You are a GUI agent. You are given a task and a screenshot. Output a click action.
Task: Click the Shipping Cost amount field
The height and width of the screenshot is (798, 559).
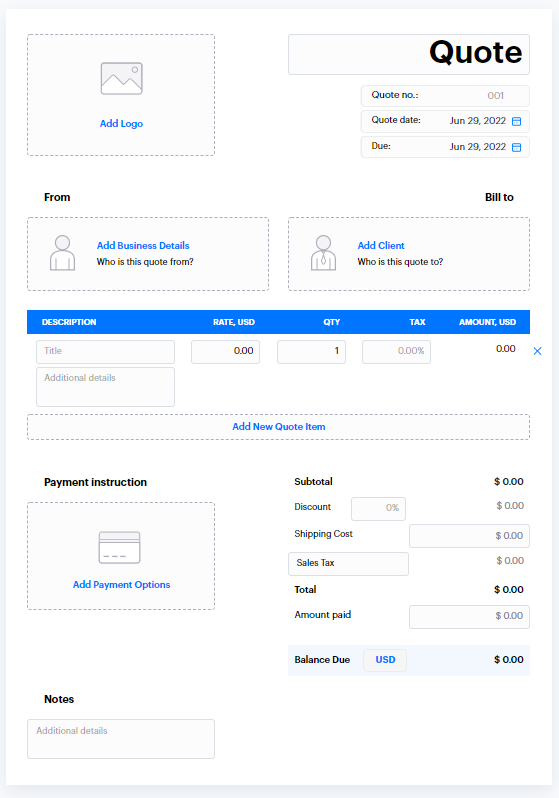point(469,536)
